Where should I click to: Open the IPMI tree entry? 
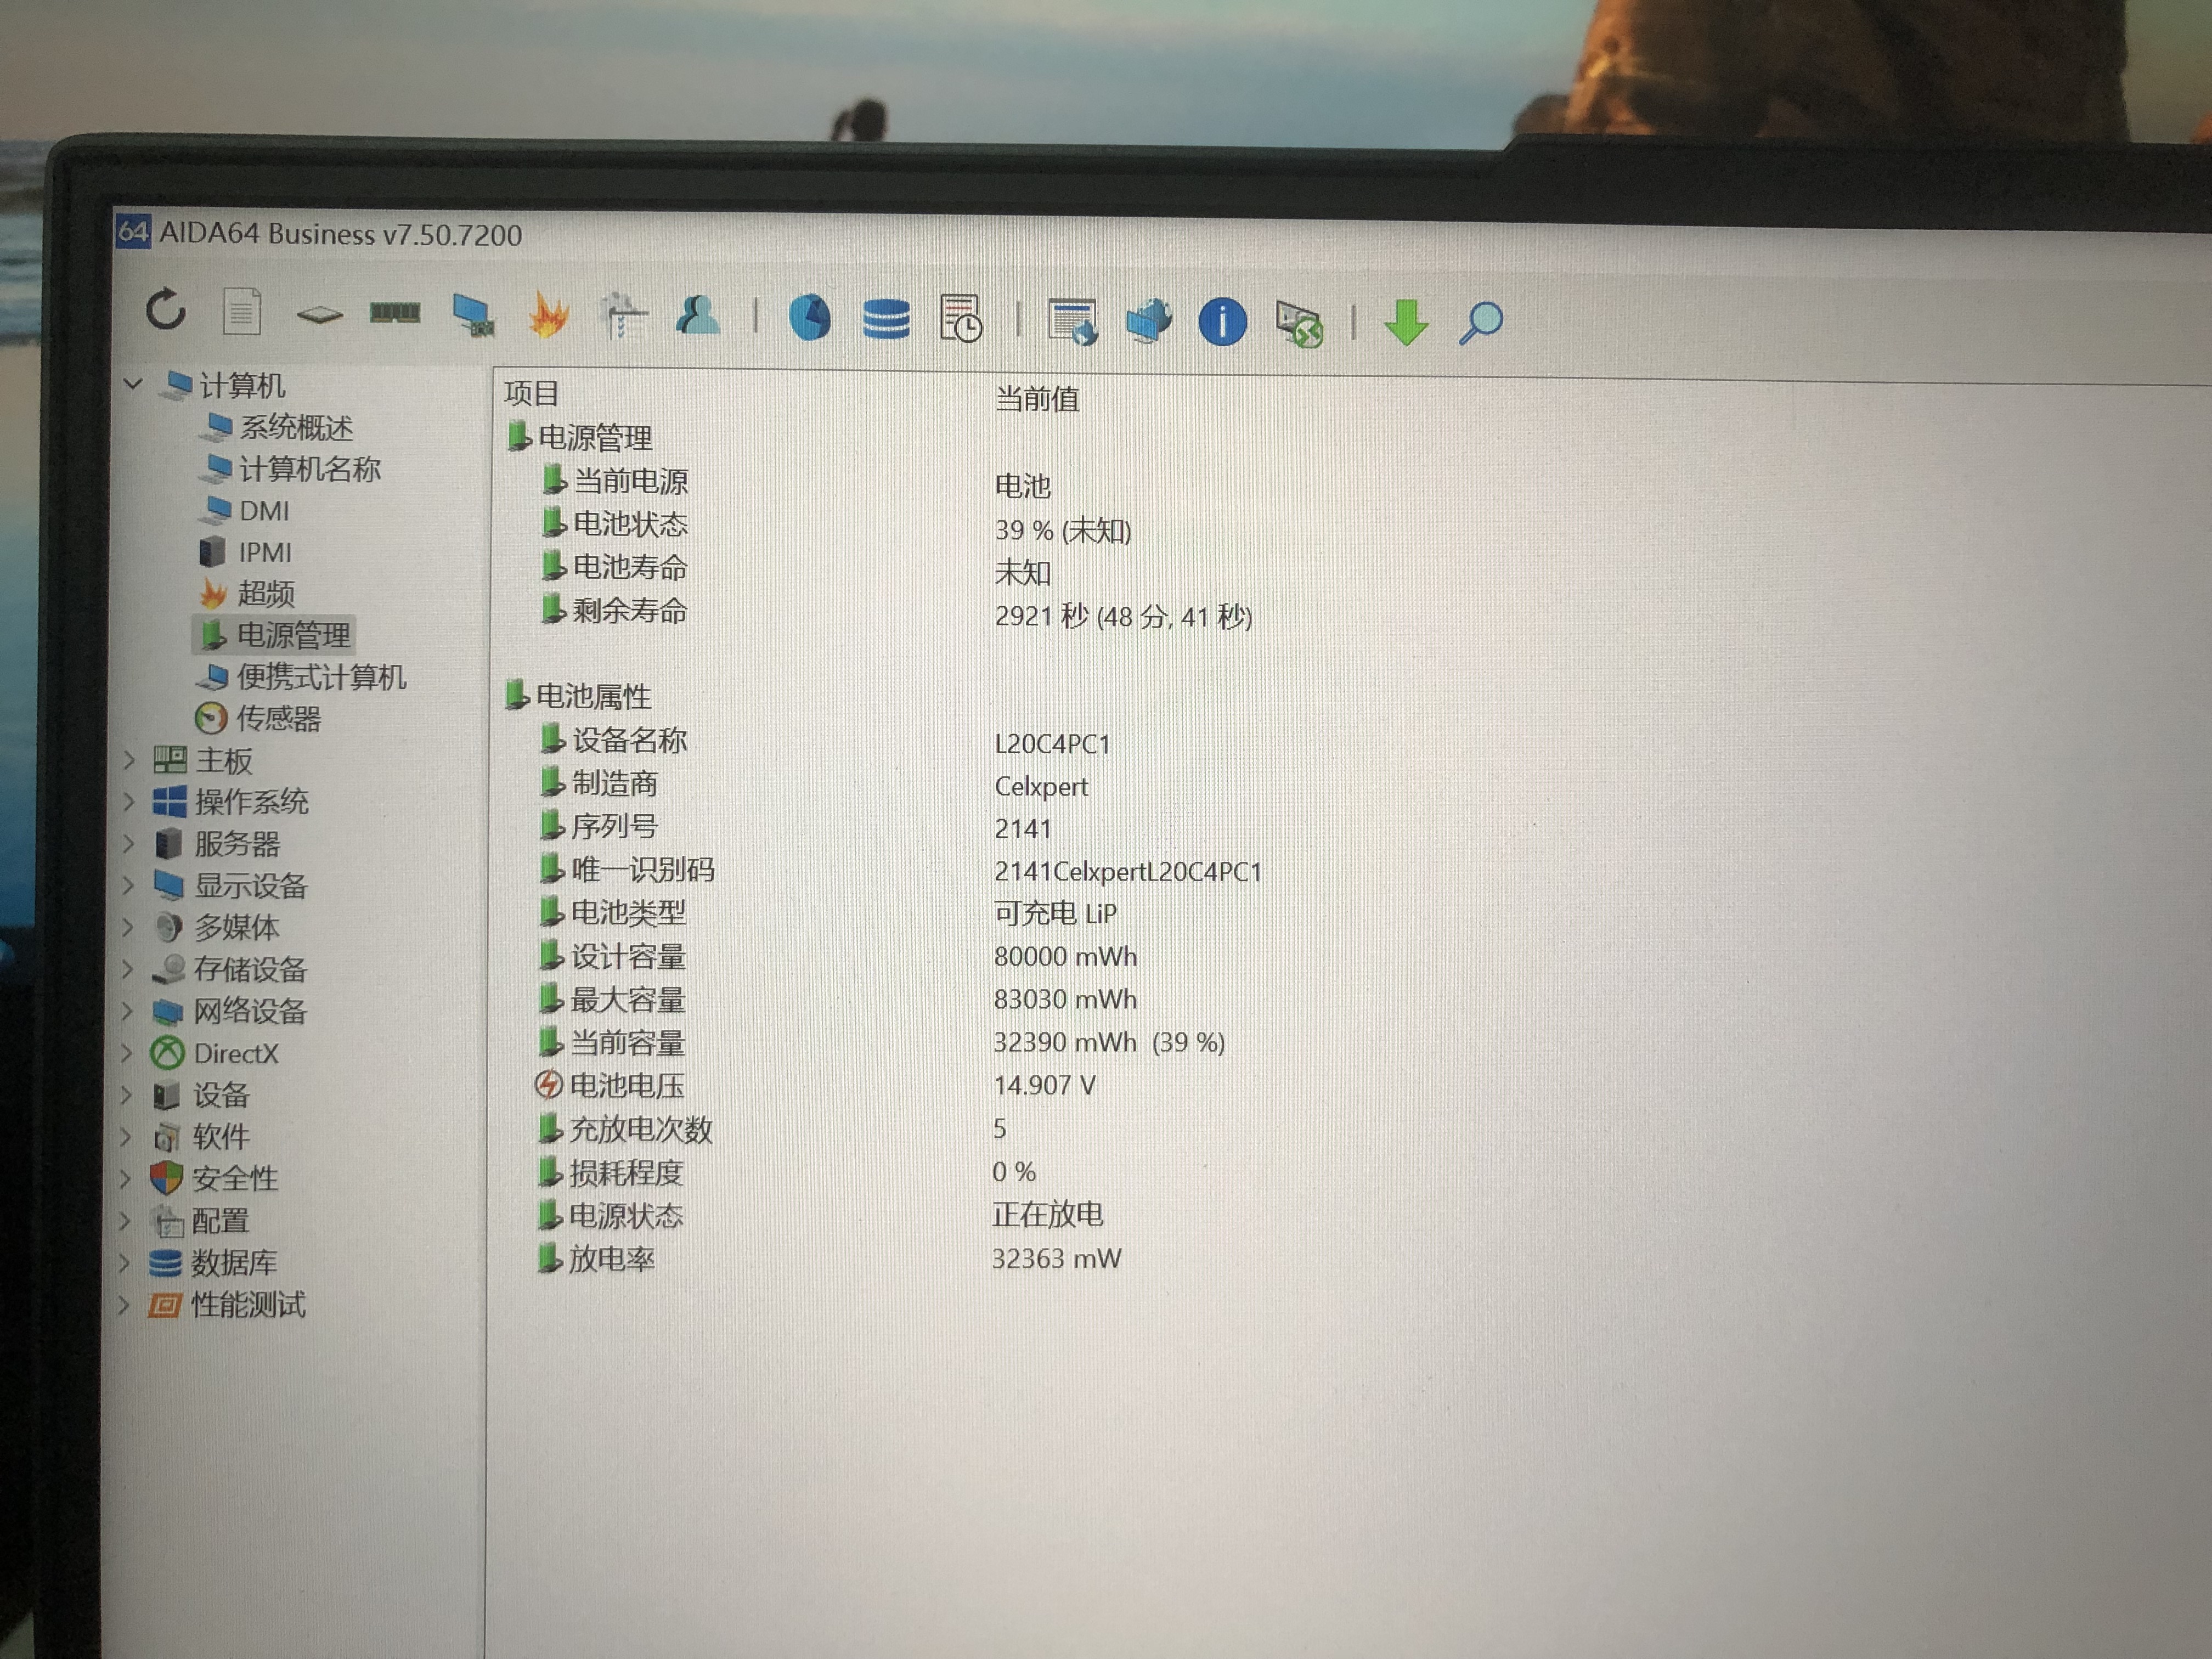point(246,552)
